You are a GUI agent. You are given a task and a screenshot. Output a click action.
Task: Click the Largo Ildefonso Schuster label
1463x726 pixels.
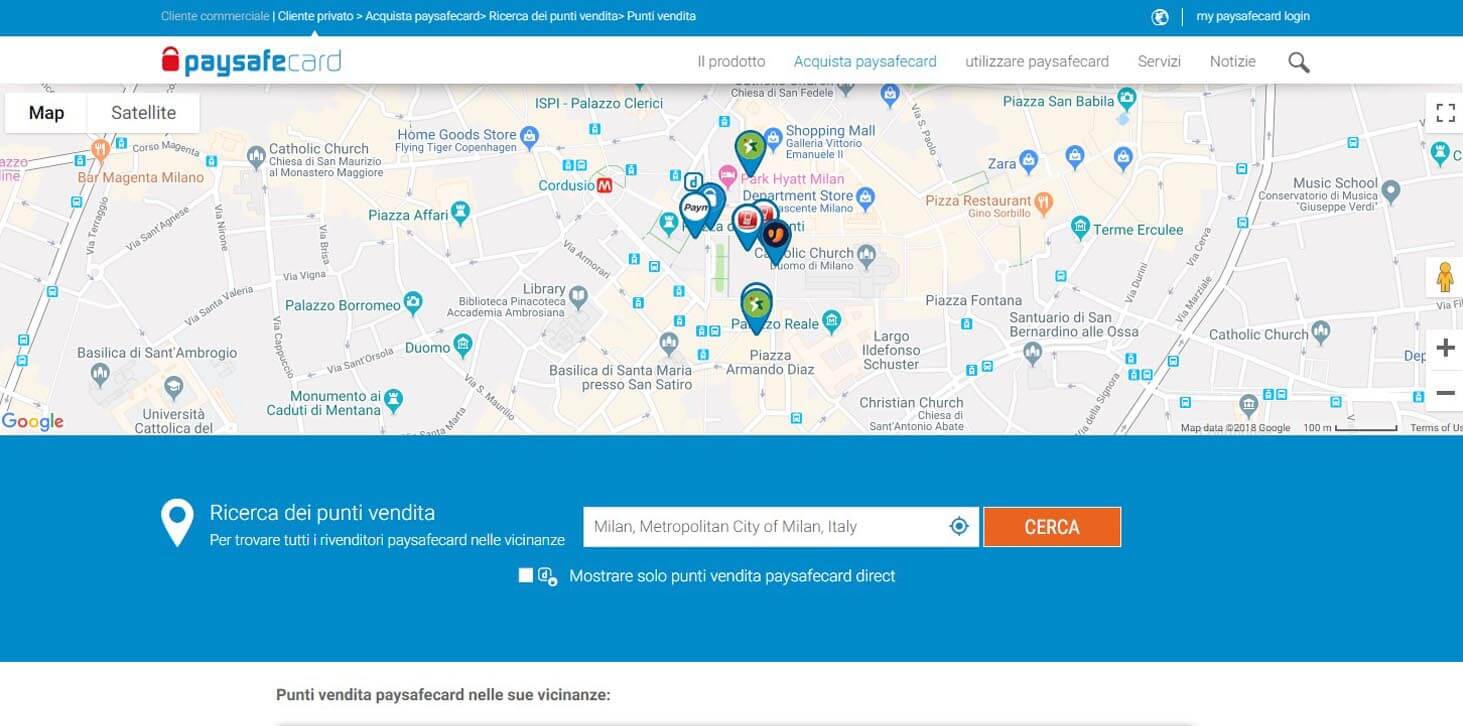(890, 351)
